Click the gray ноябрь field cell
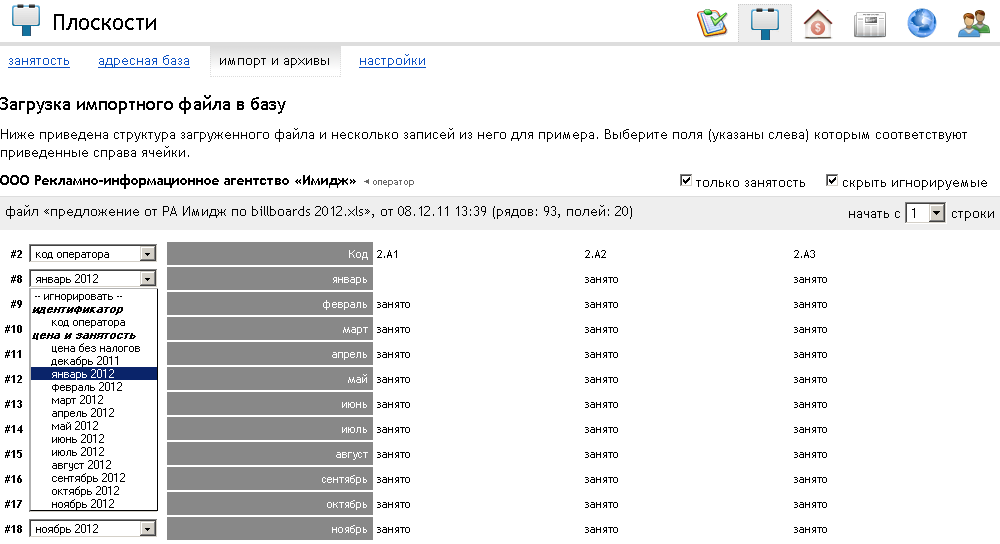This screenshot has width=1000, height=544. pyautogui.click(x=270, y=529)
